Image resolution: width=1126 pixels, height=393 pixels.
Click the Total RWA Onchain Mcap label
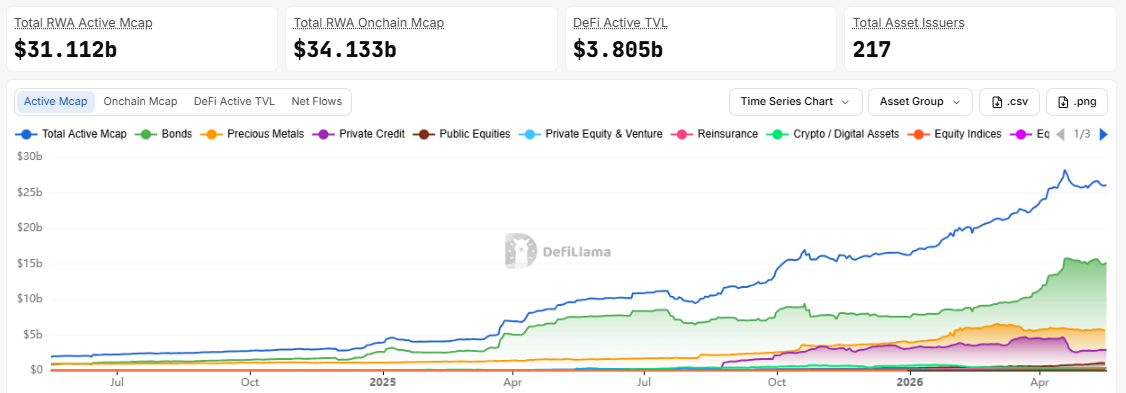click(368, 23)
